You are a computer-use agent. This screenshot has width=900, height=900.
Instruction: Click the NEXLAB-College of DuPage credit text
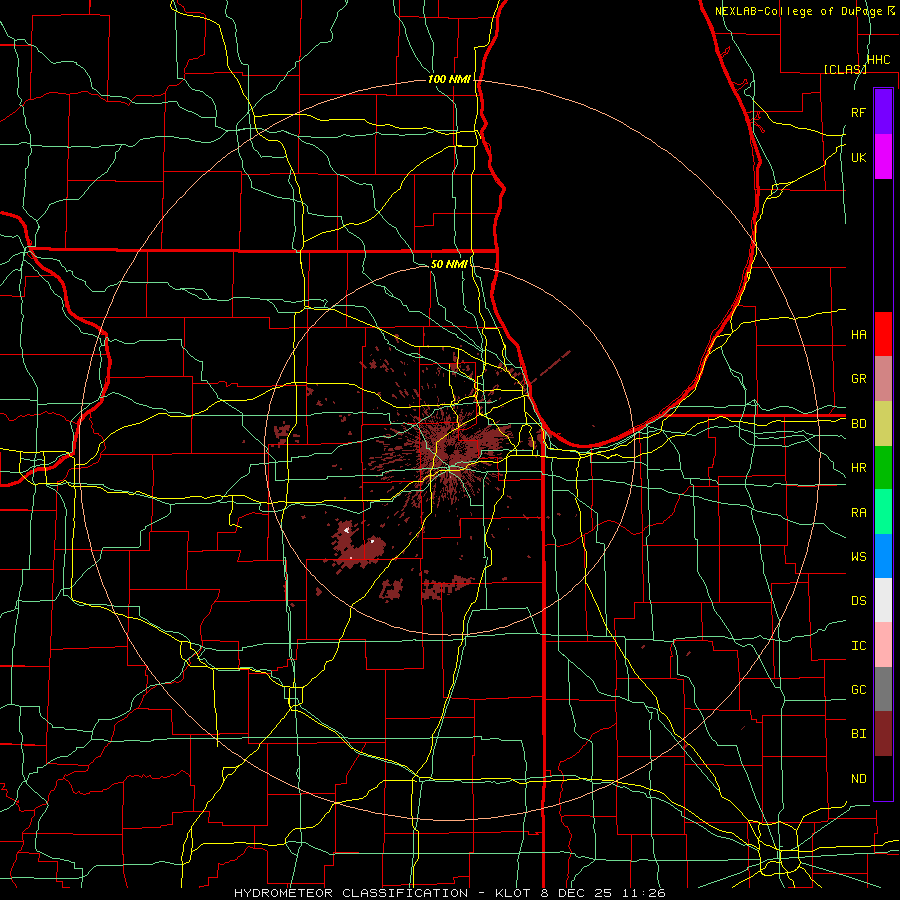point(799,11)
